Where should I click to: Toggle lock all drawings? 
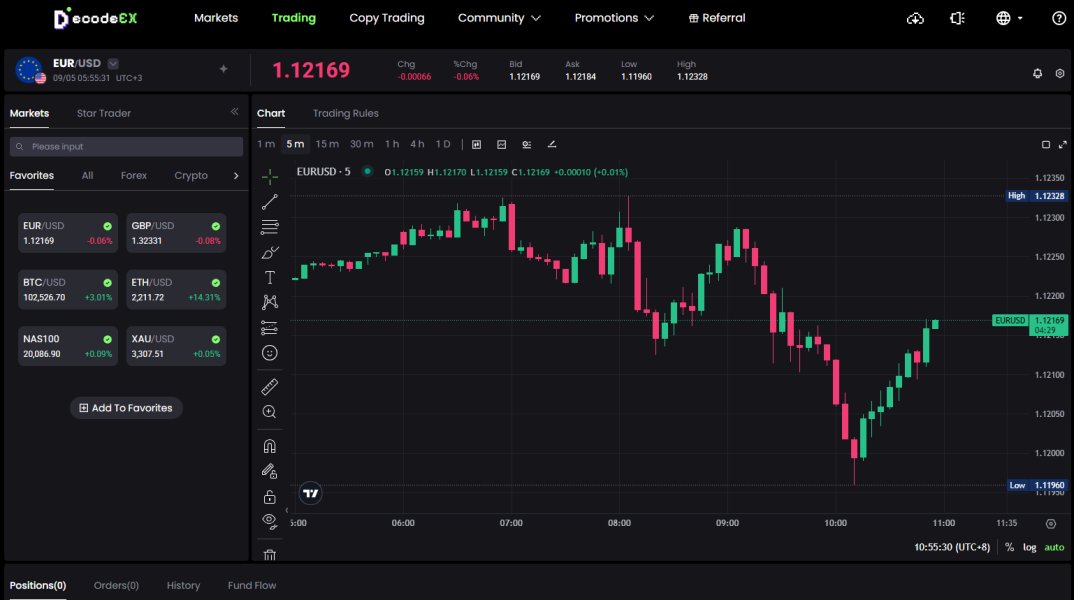tap(269, 497)
